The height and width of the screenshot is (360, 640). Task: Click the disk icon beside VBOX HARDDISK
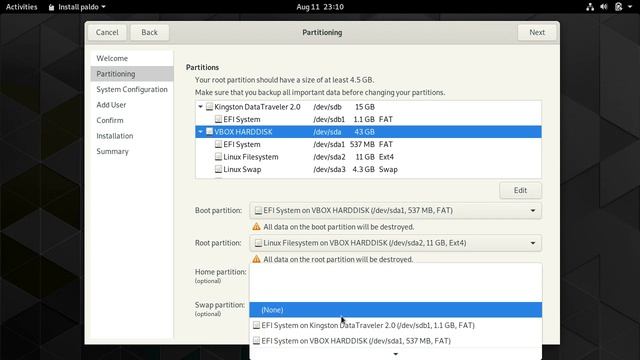(x=209, y=131)
